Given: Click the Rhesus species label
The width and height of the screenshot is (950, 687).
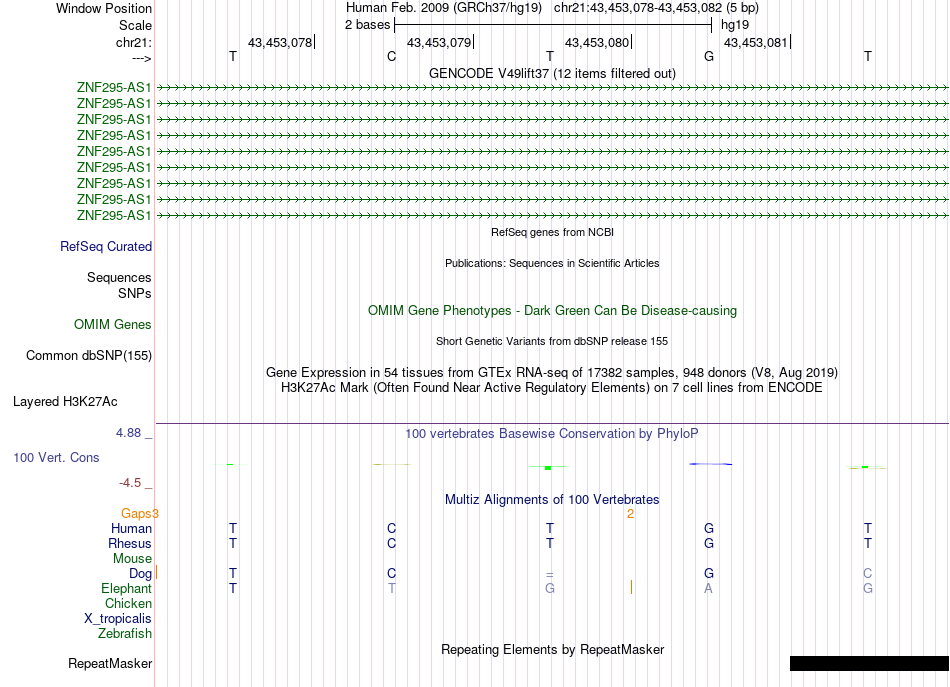Looking at the screenshot, I should coord(130,543).
